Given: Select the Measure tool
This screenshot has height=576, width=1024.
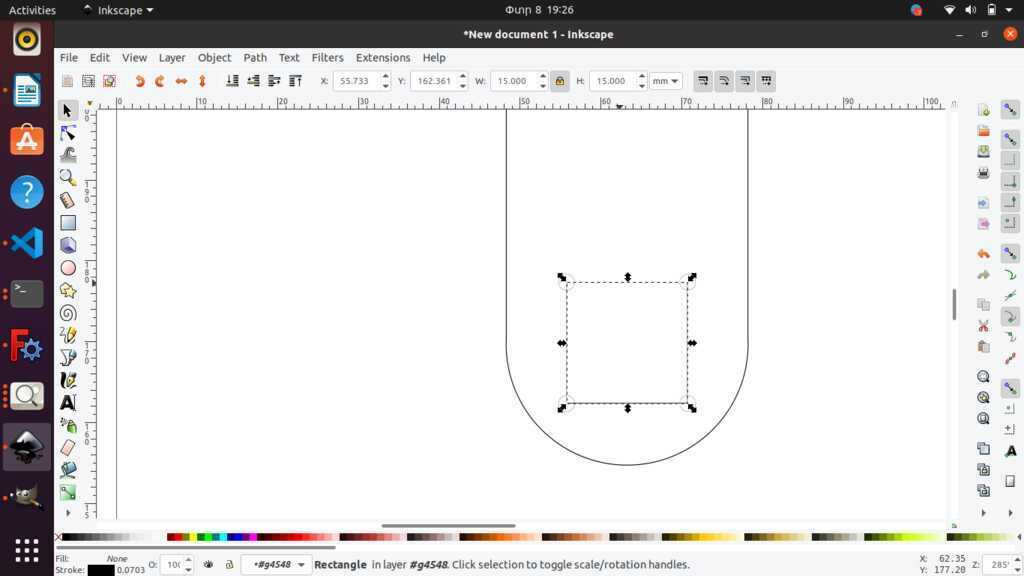Looking at the screenshot, I should point(67,200).
